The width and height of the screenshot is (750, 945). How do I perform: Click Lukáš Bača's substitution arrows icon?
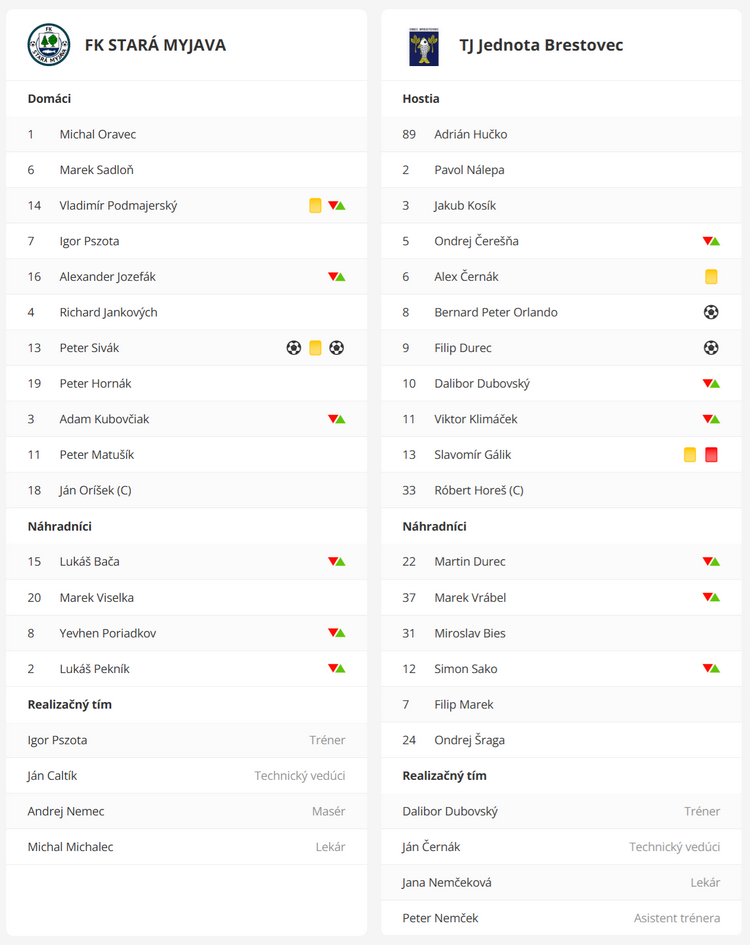(x=336, y=561)
